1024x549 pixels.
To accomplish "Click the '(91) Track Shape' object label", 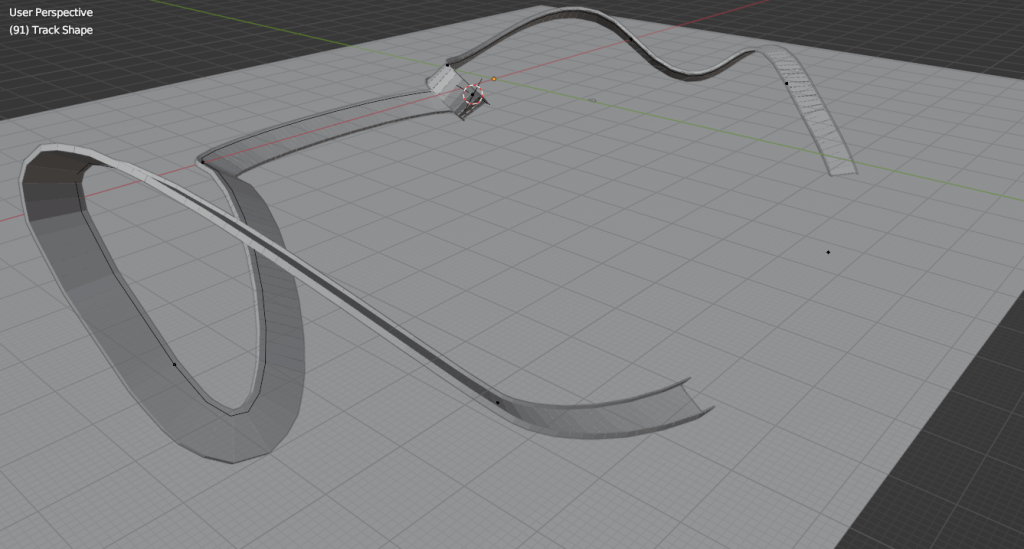I will pyautogui.click(x=50, y=30).
